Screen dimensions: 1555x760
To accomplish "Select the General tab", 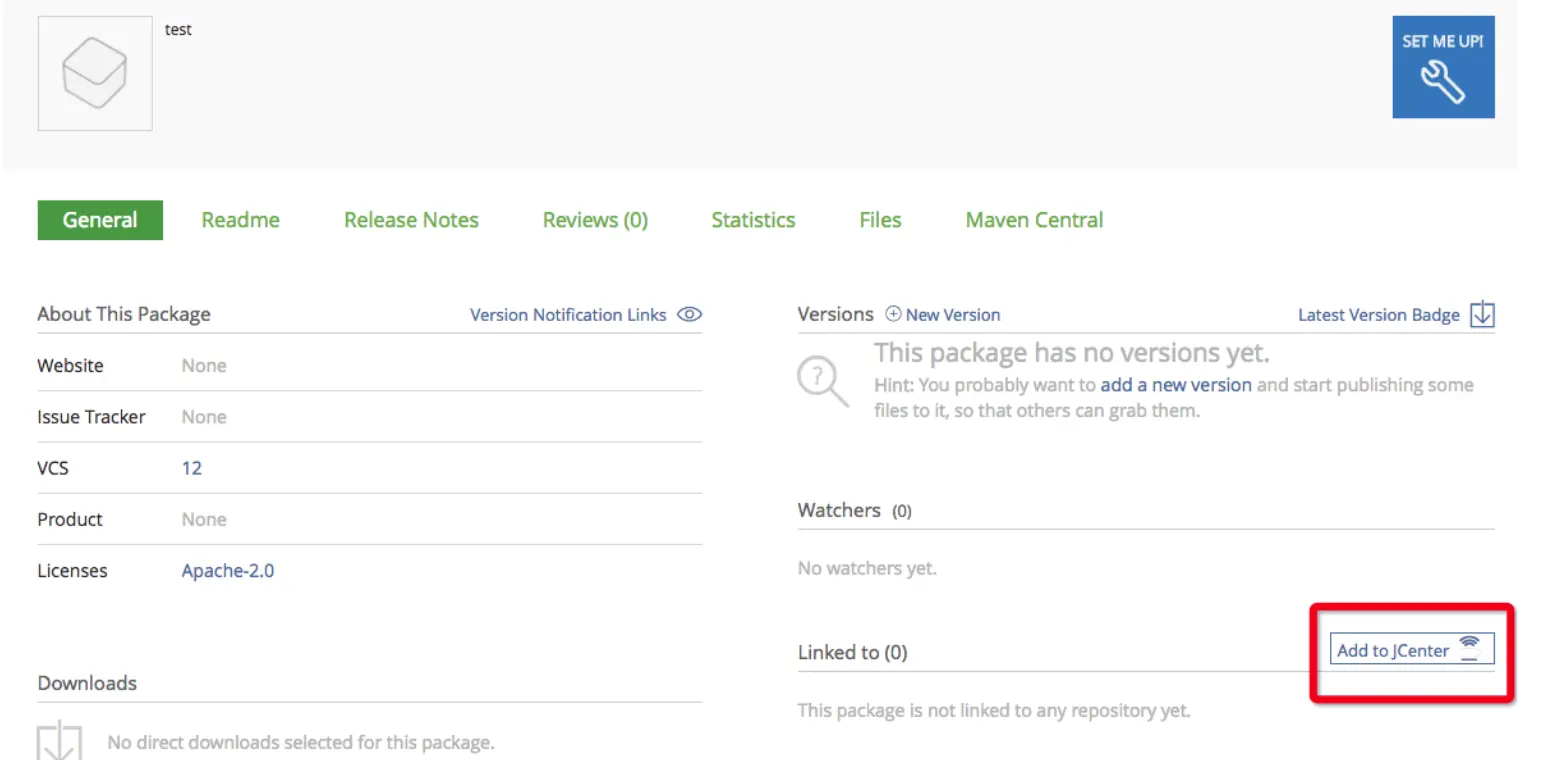I will [100, 220].
